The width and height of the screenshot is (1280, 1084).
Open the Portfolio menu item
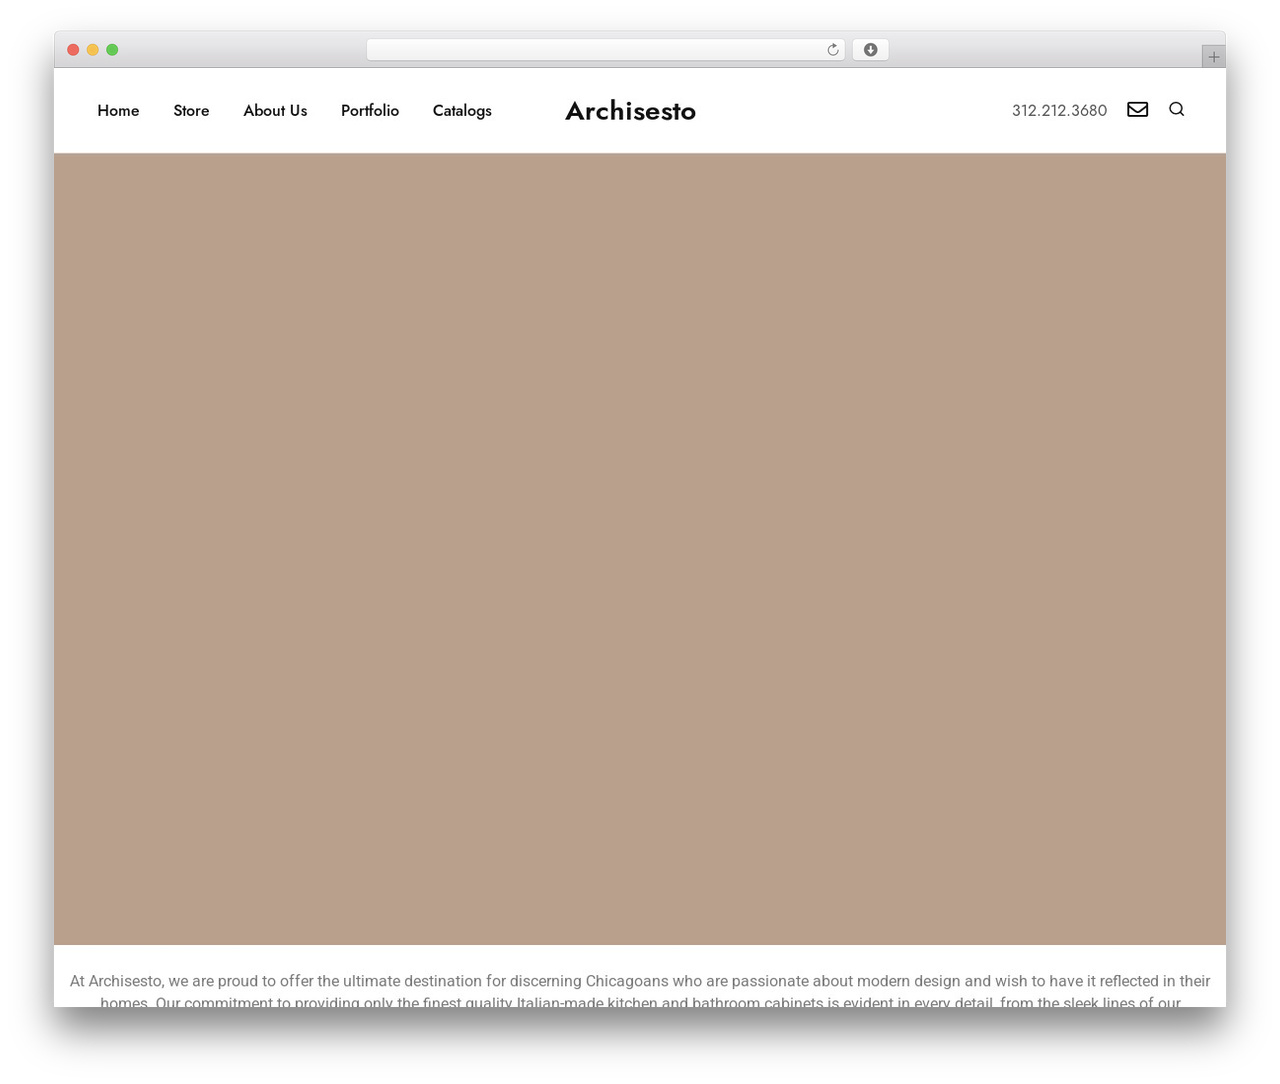click(x=370, y=110)
